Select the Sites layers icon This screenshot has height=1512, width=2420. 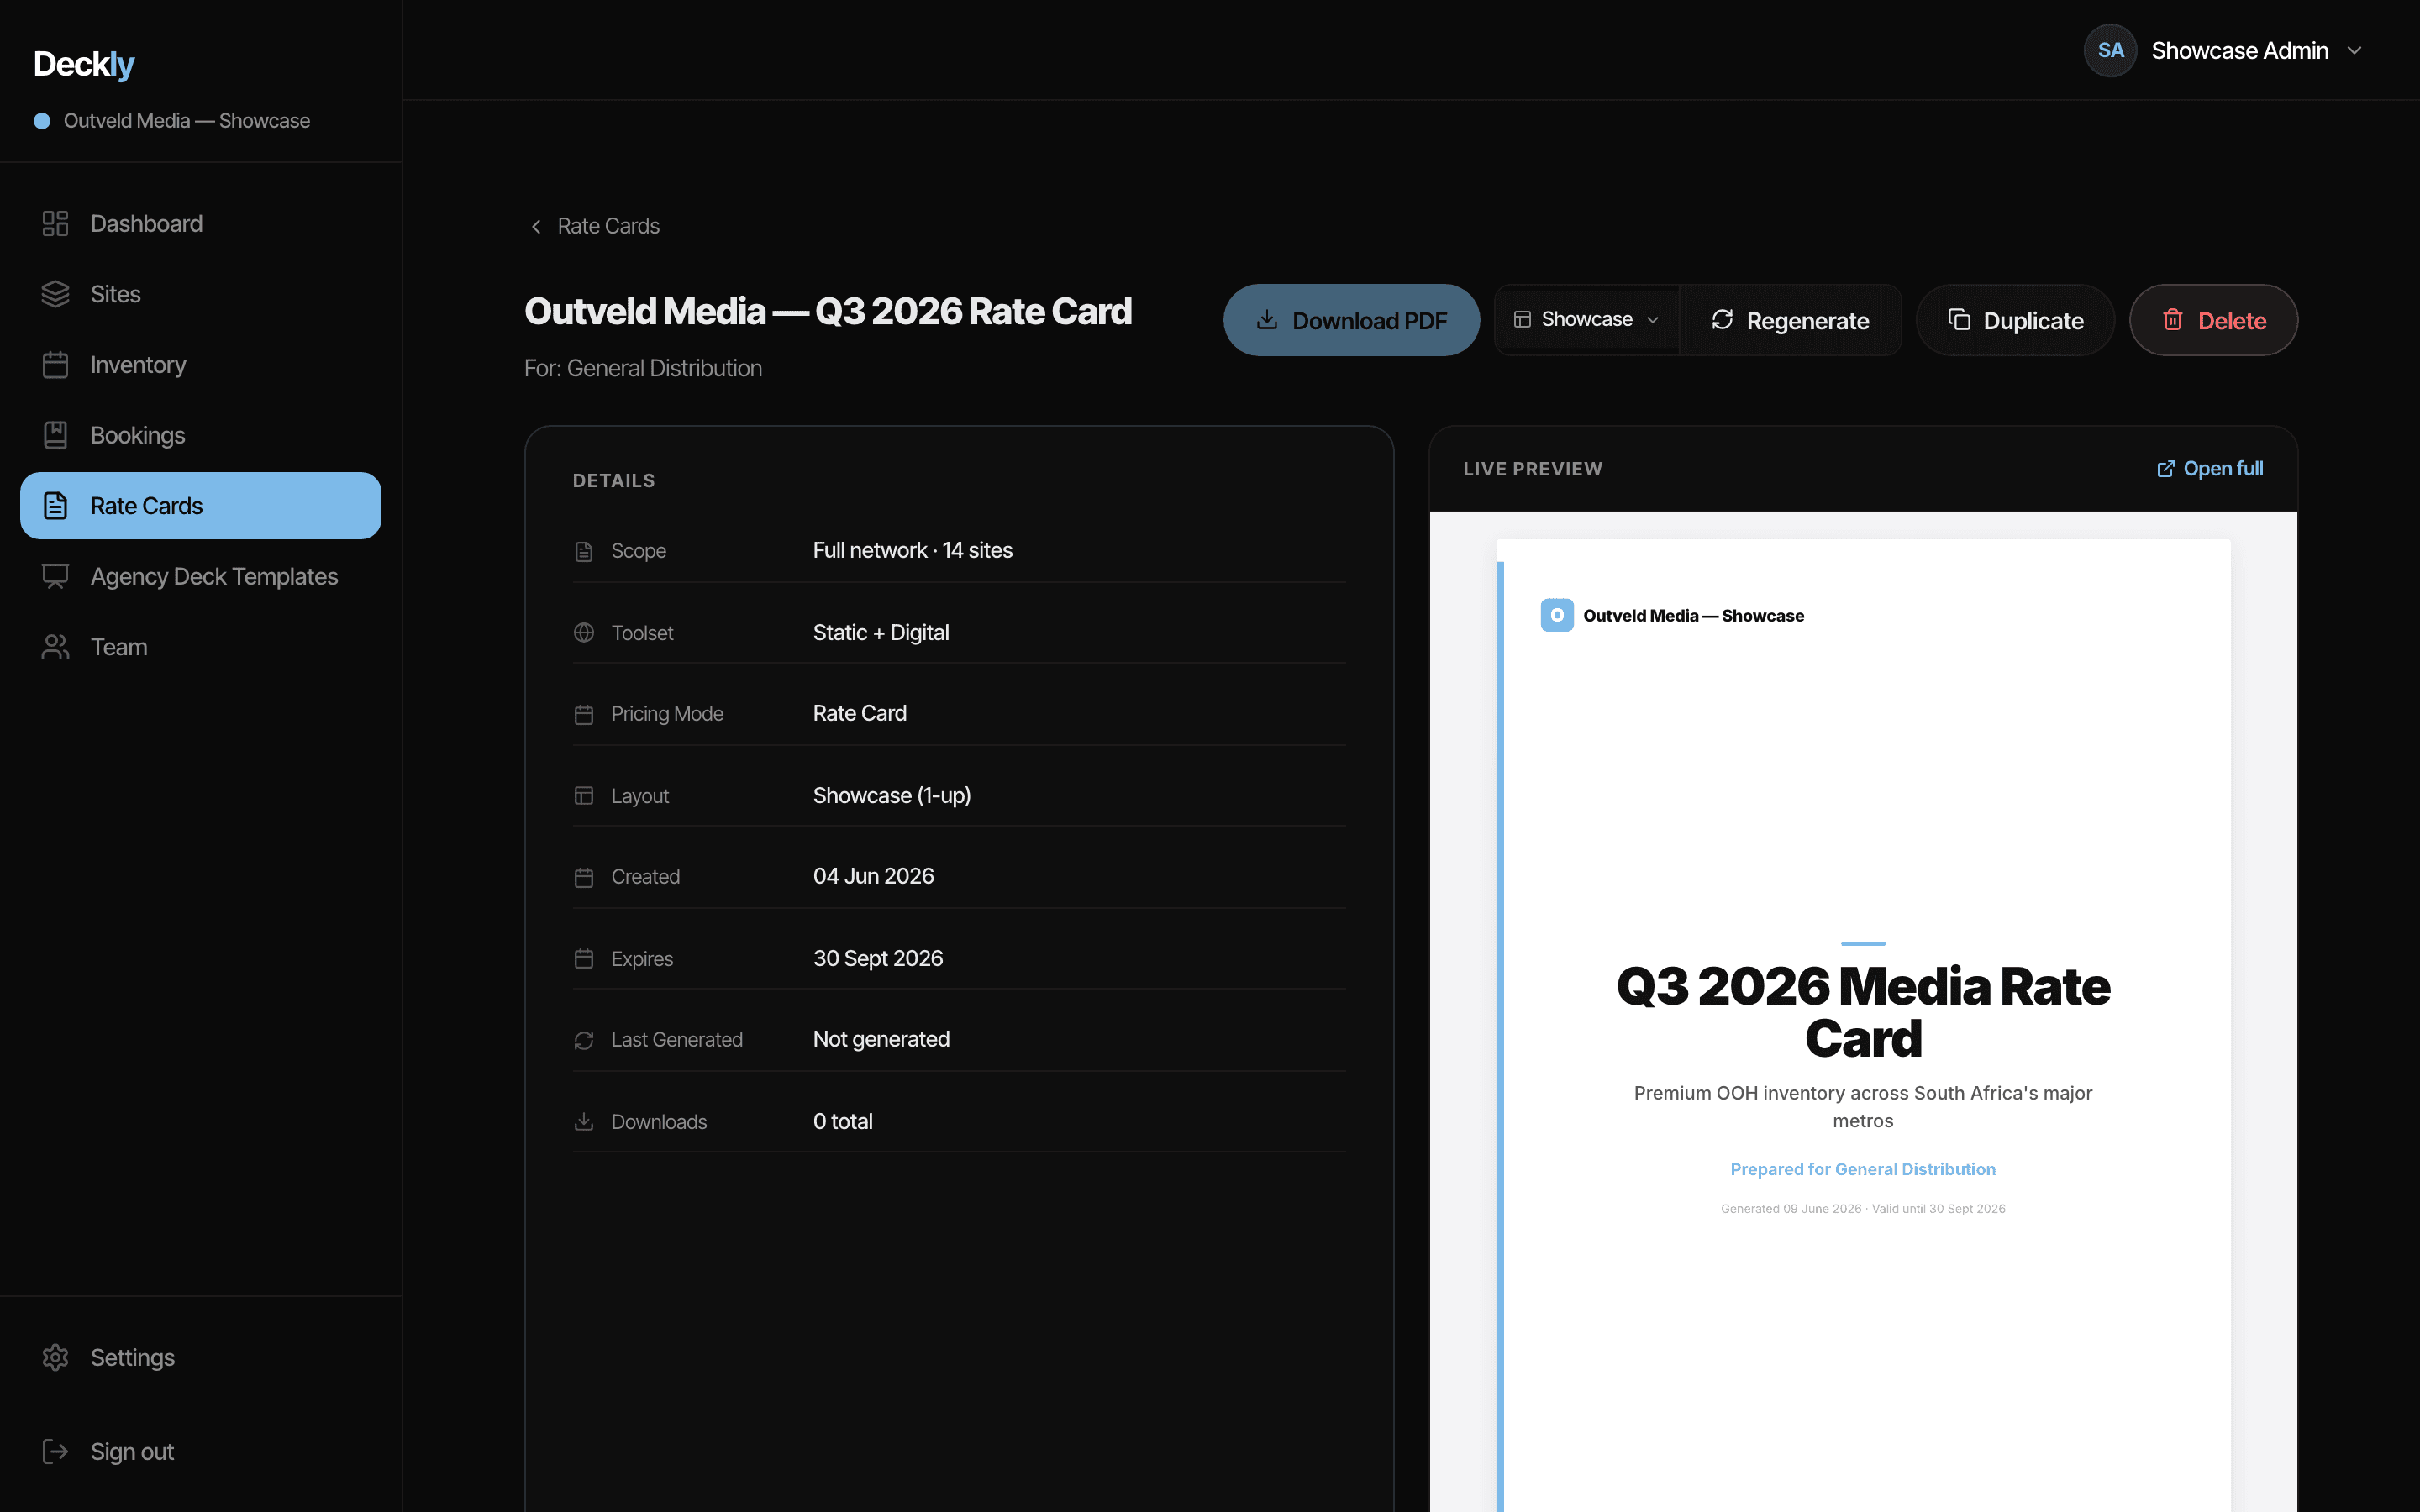click(55, 294)
